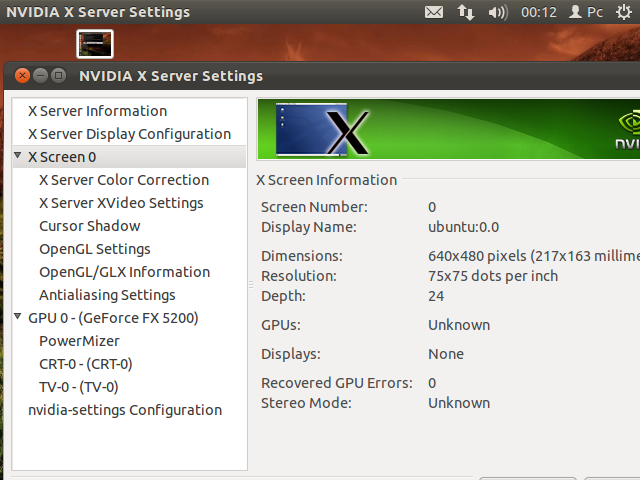Click the user Pc account indicator
Viewport: 640px width, 480px height.
pos(586,13)
